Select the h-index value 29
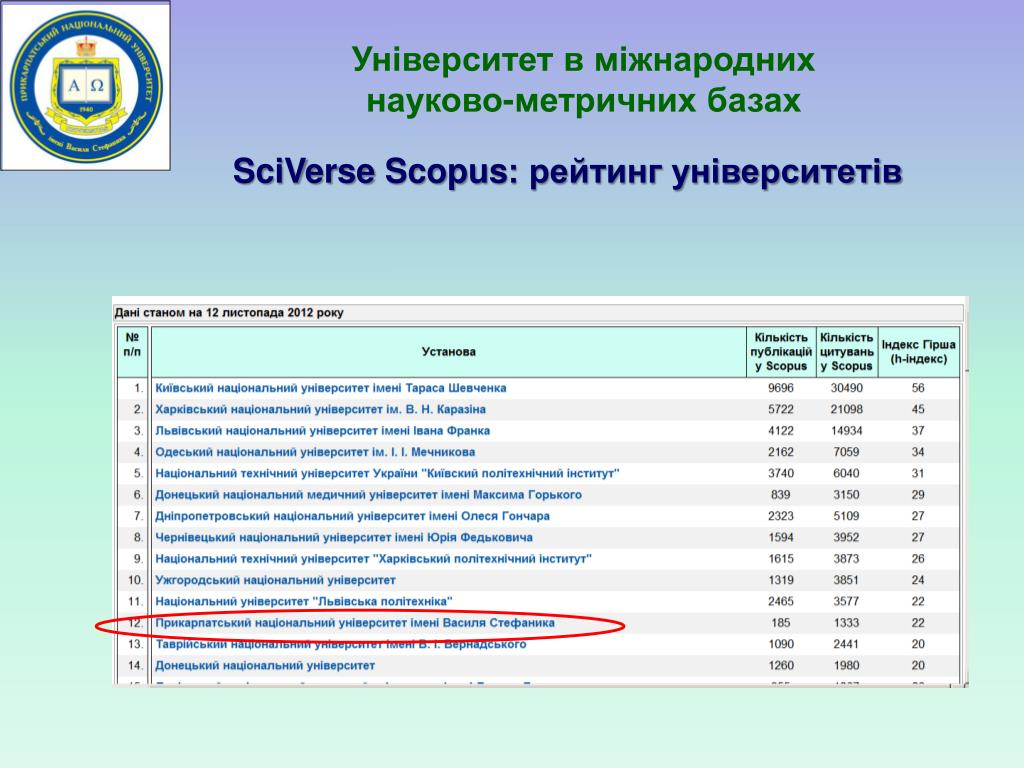 coord(918,495)
